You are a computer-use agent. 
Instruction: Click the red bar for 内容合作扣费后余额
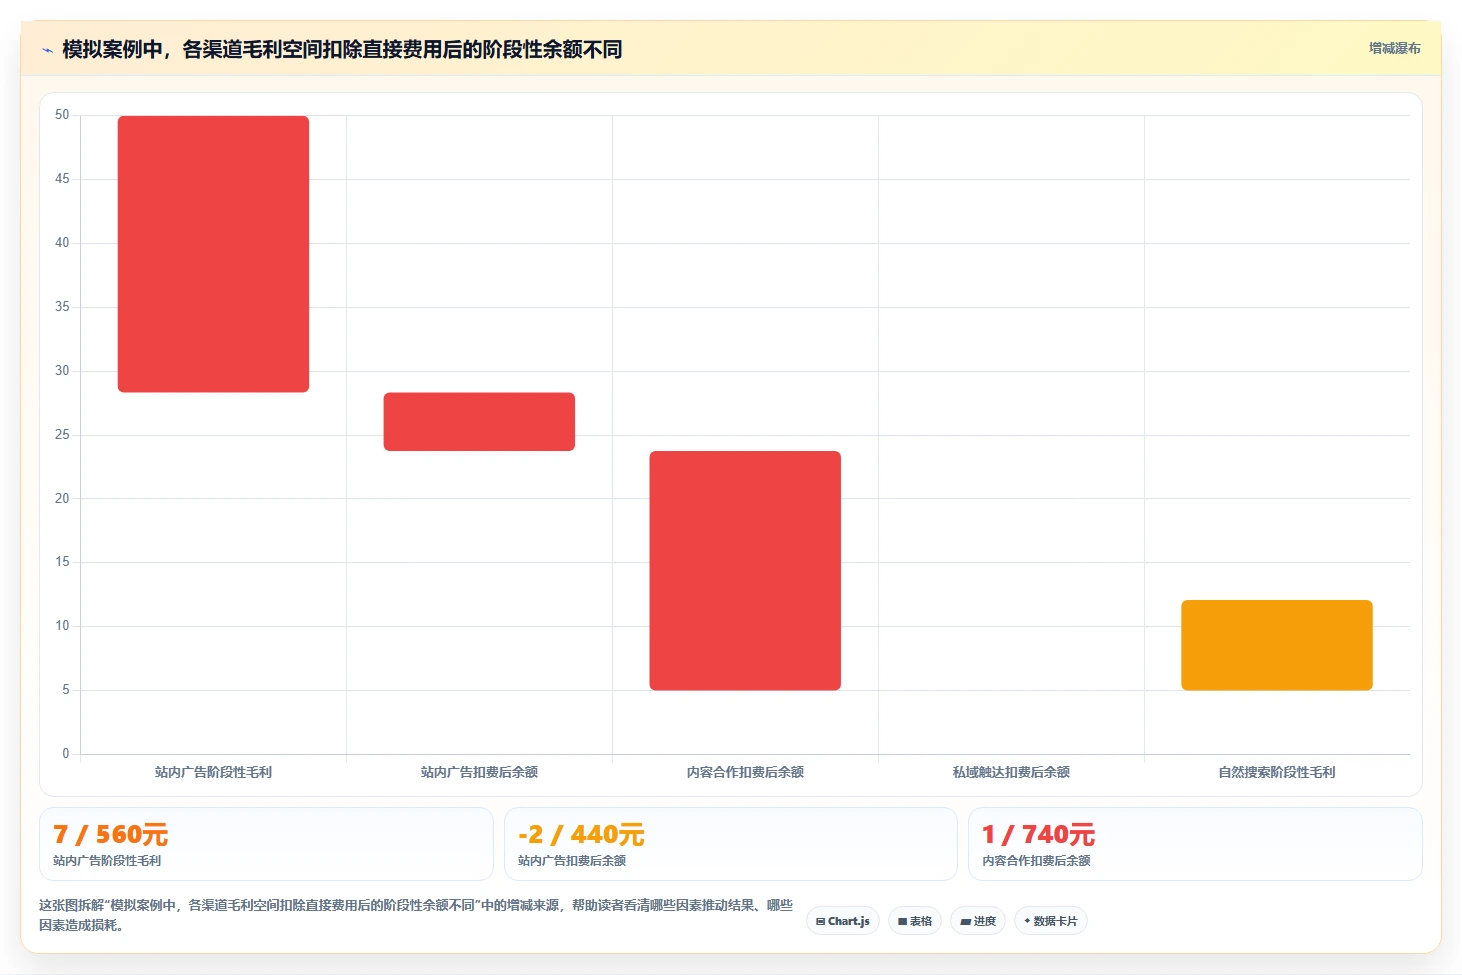click(745, 570)
